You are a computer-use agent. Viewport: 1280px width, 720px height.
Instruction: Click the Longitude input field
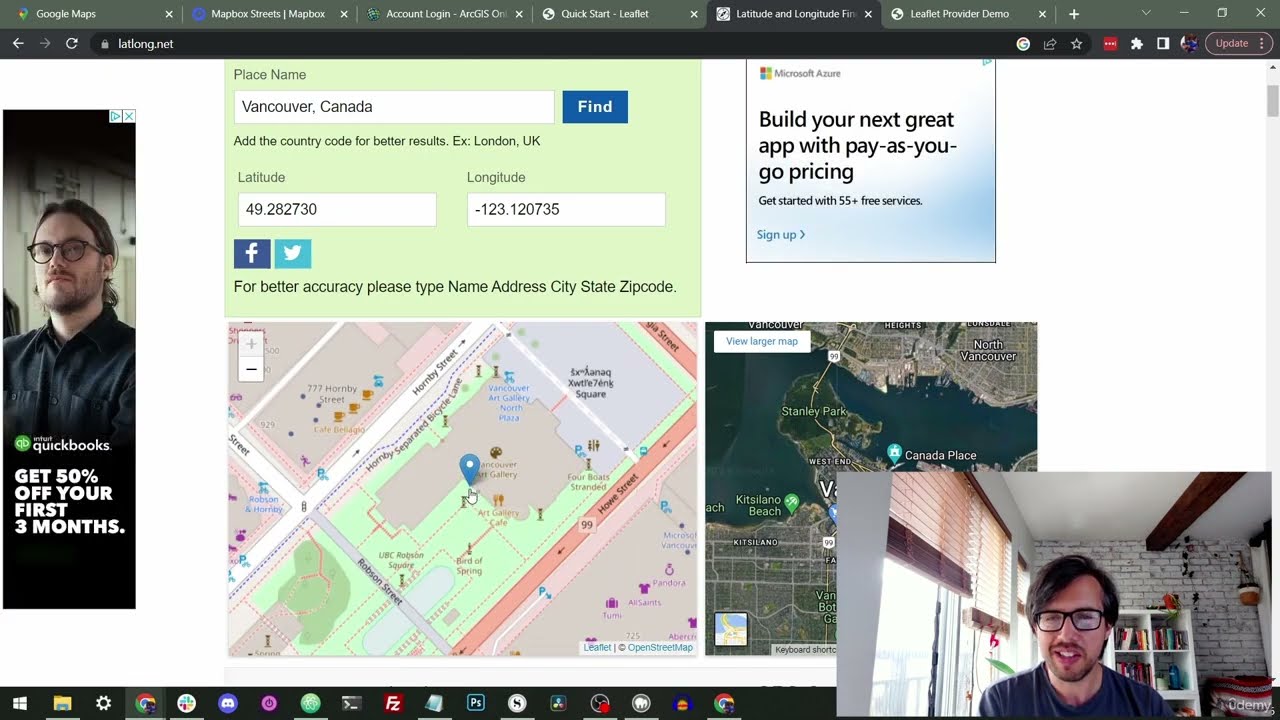566,210
